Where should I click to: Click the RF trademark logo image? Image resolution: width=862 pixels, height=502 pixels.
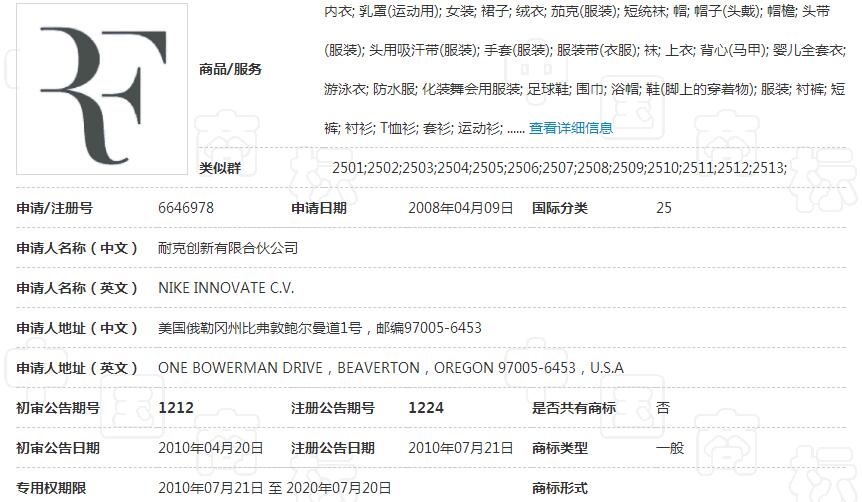click(102, 89)
